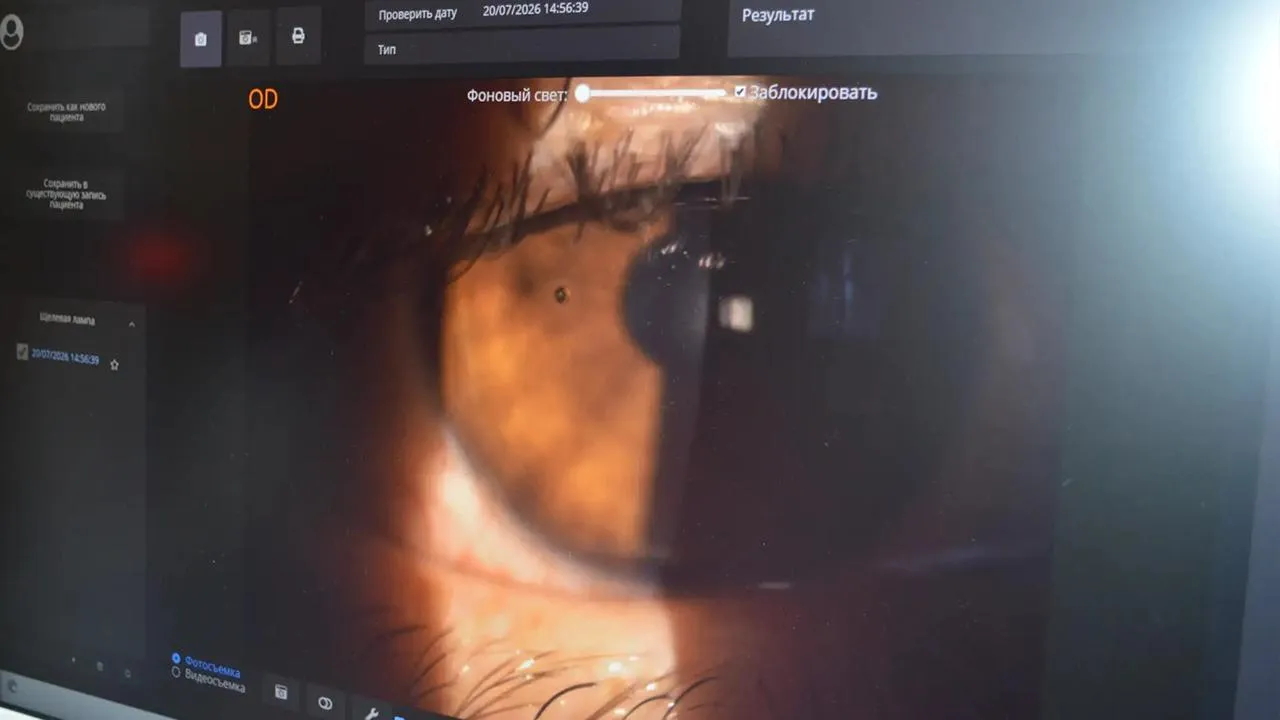
Task: Tick the checkbox for the 20/07/2026 14:56:39 record
Action: [x=22, y=351]
